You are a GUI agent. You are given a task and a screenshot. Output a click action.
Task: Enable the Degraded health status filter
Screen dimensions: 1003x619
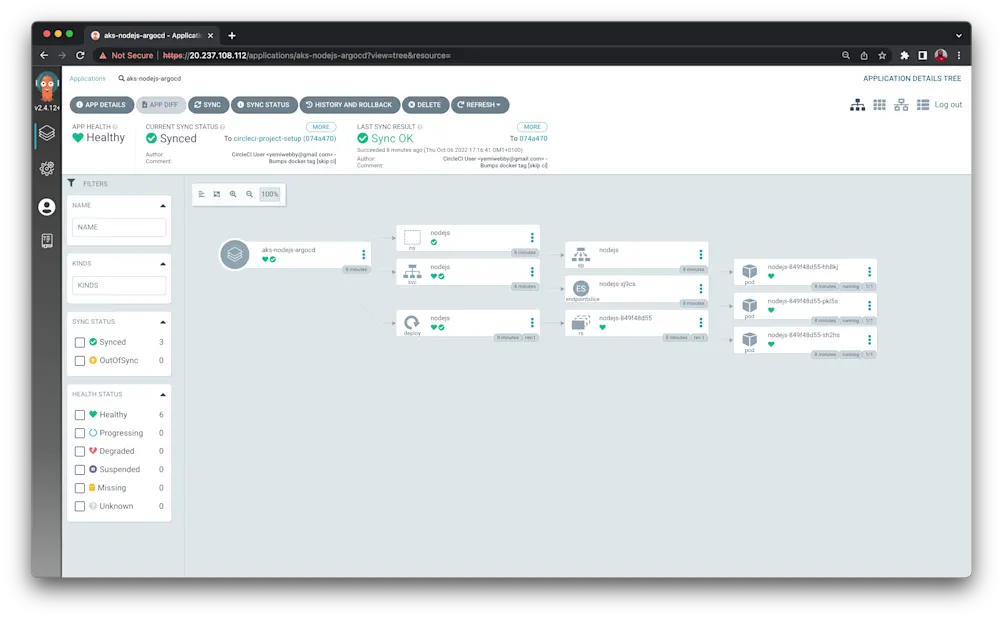(80, 451)
